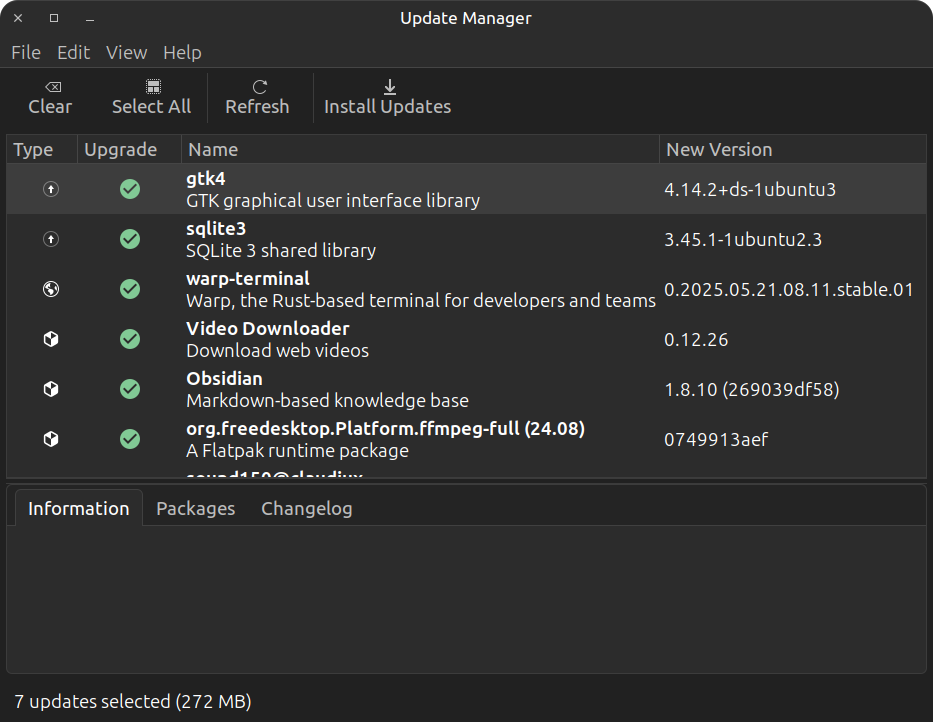Click the gtk4 package type arrow icon
This screenshot has width=933, height=722.
coord(51,189)
